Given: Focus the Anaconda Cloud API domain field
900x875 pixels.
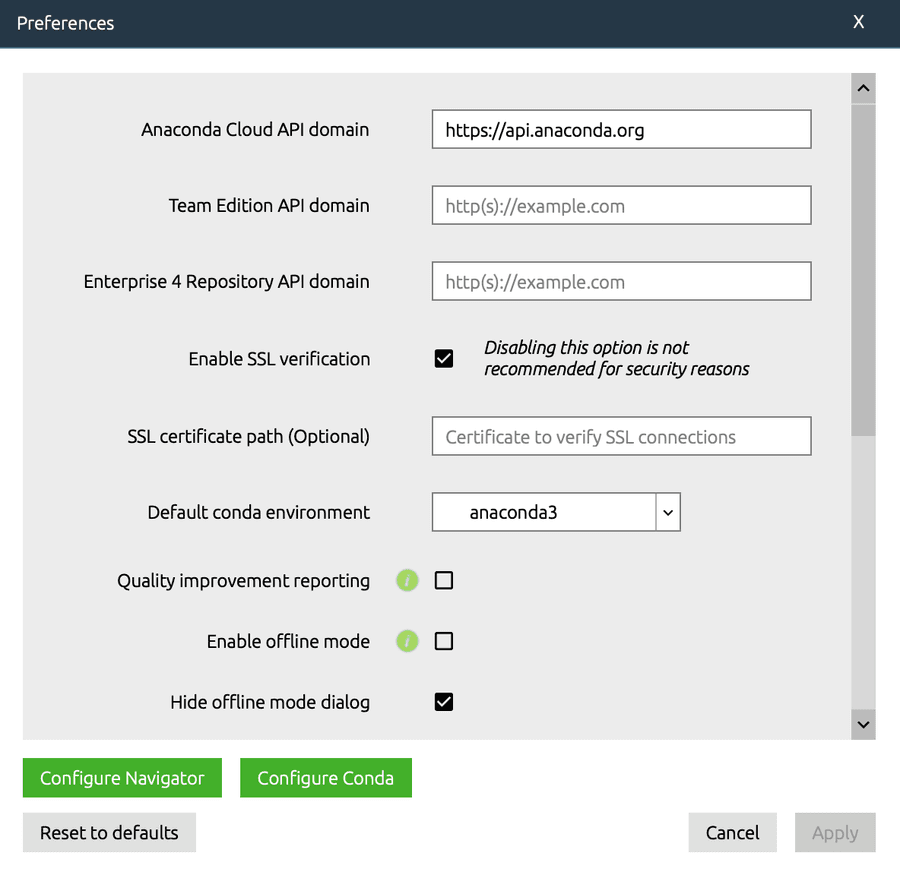Looking at the screenshot, I should coord(622,130).
